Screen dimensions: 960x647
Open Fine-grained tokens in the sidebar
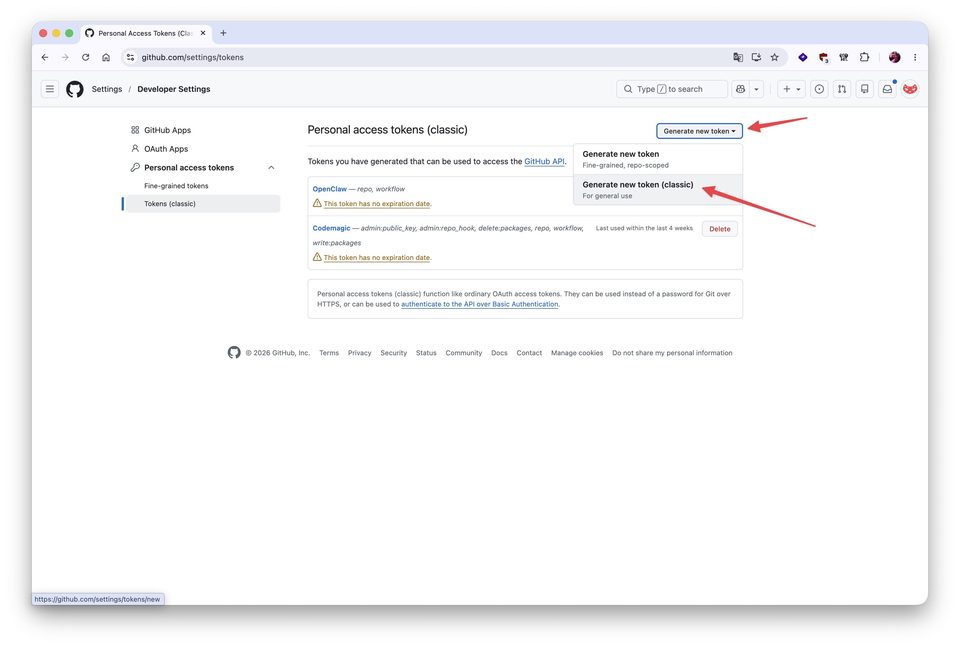click(176, 185)
